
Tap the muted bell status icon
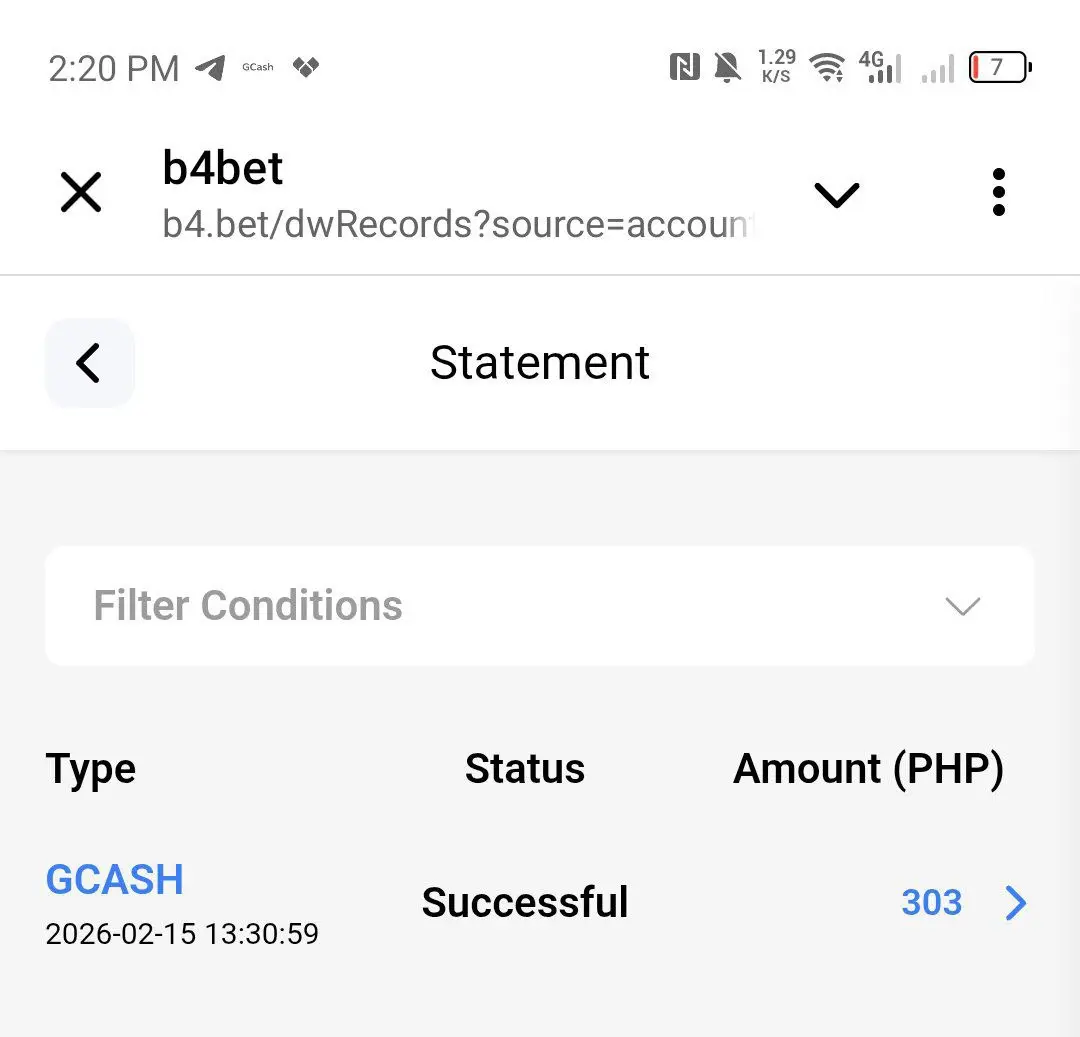coord(727,67)
